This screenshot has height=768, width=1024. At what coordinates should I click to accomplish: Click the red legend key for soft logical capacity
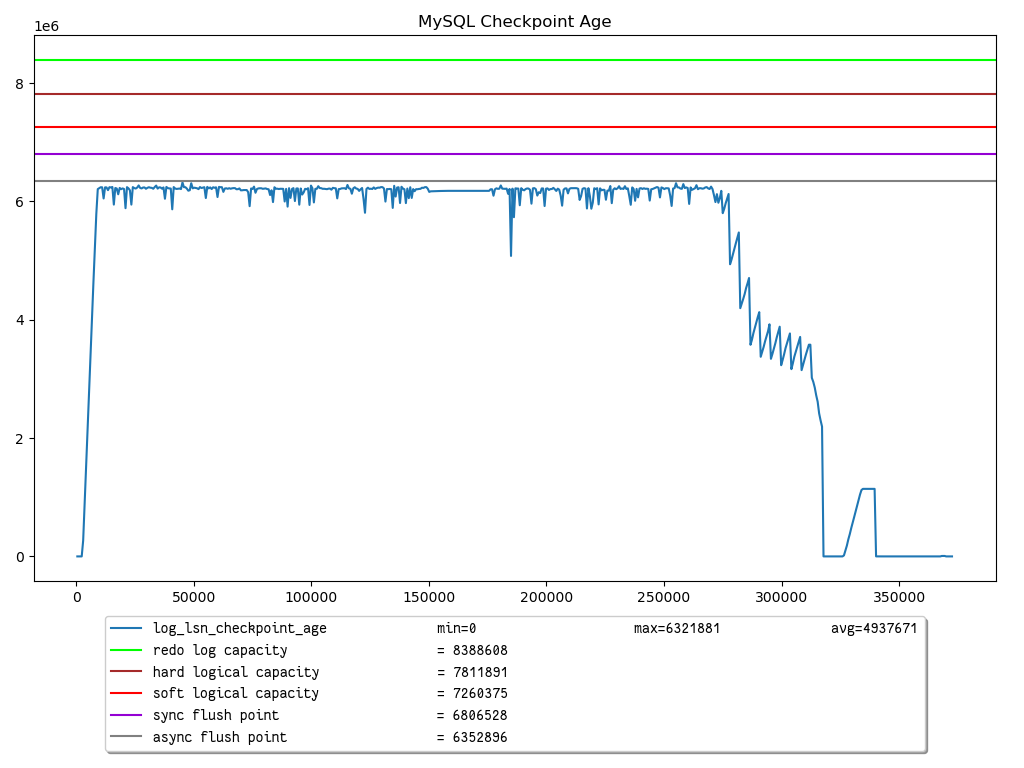point(128,693)
